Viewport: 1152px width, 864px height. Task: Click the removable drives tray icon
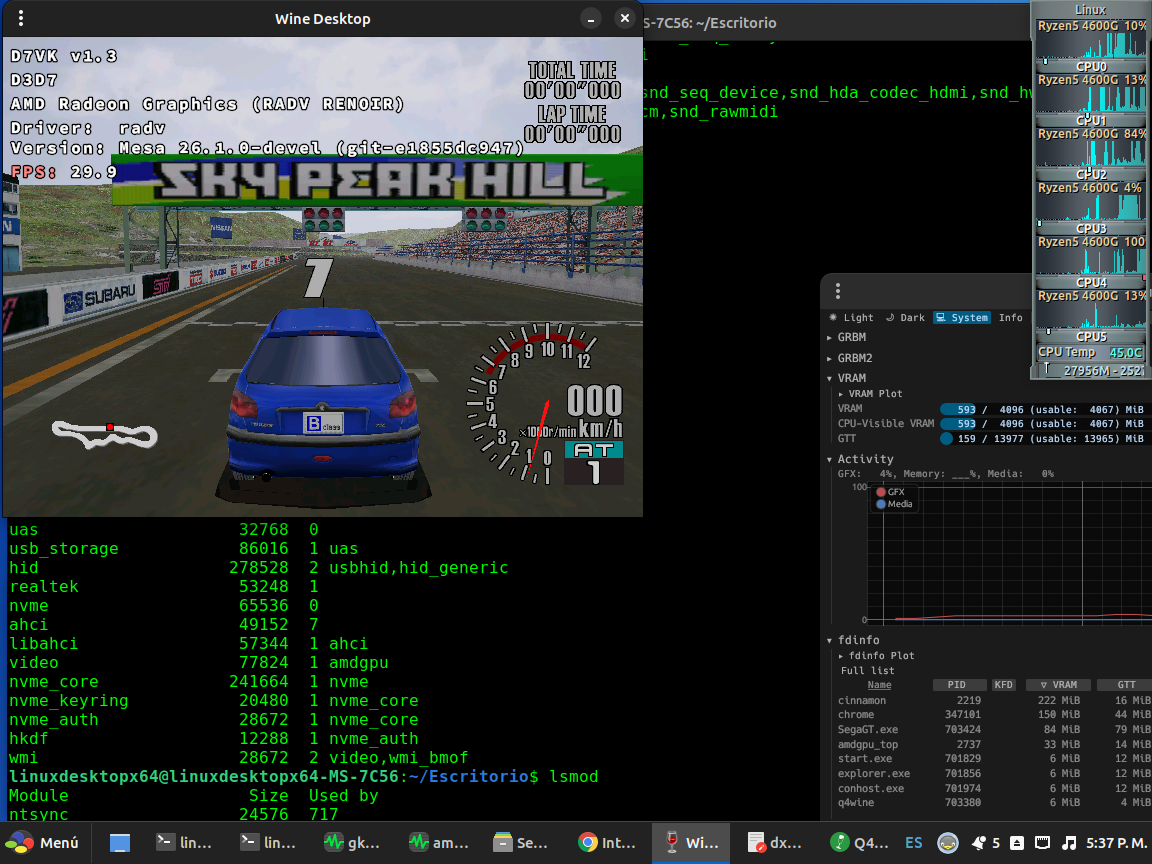pos(1017,843)
